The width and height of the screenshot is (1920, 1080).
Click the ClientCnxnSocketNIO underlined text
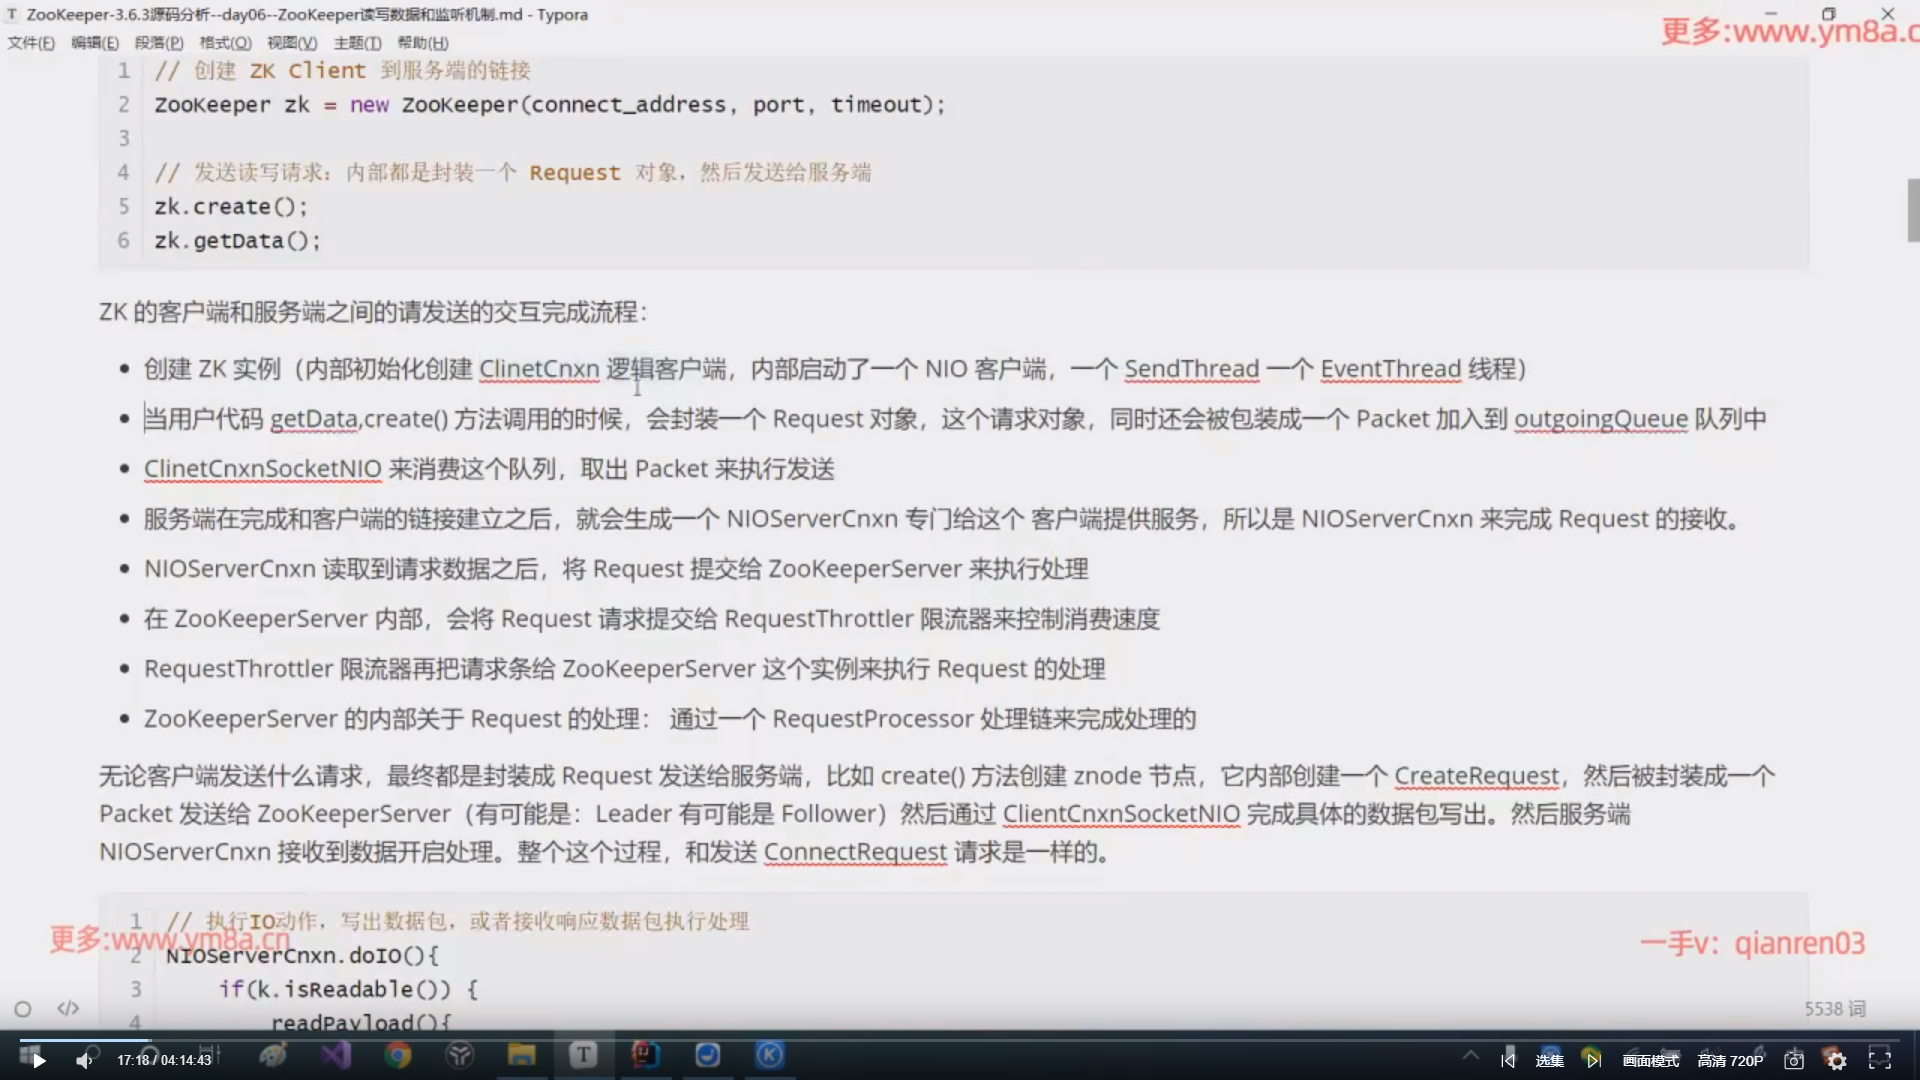point(1120,814)
